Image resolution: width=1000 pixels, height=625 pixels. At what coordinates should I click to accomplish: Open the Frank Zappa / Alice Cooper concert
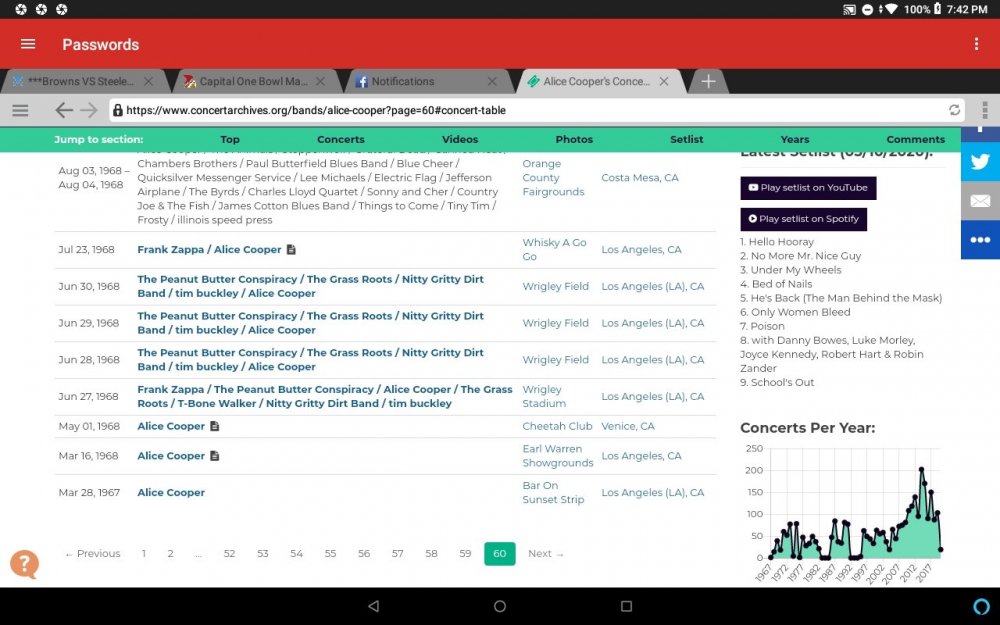pyautogui.click(x=209, y=249)
